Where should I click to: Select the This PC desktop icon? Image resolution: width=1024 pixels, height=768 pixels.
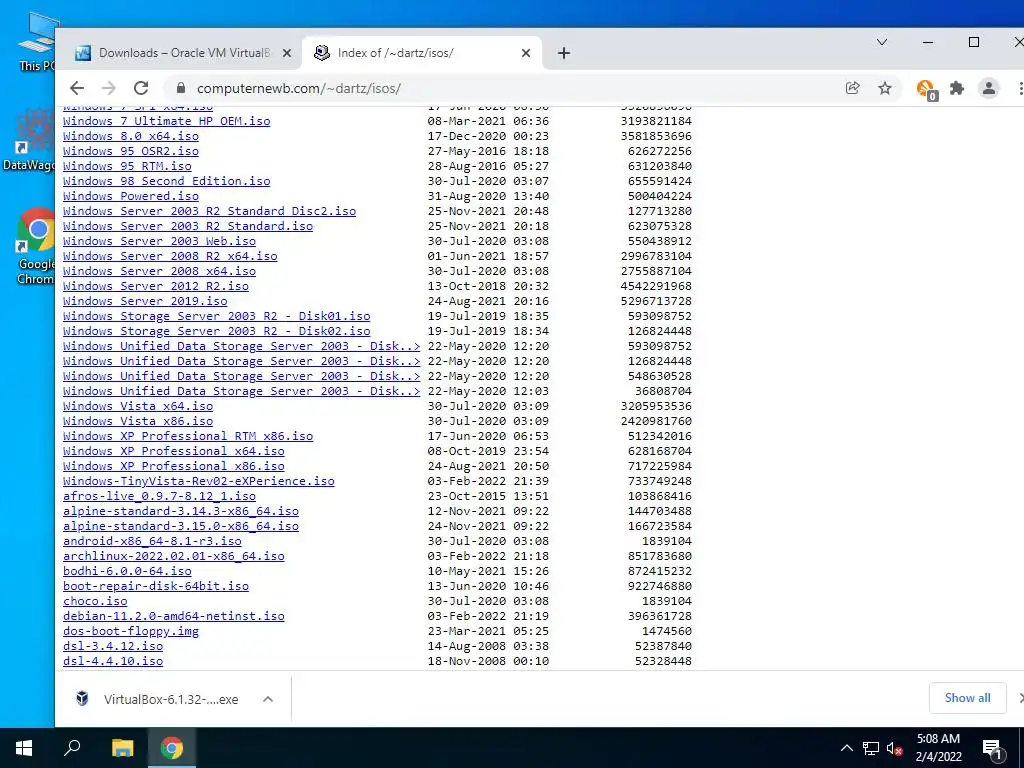coord(37,40)
